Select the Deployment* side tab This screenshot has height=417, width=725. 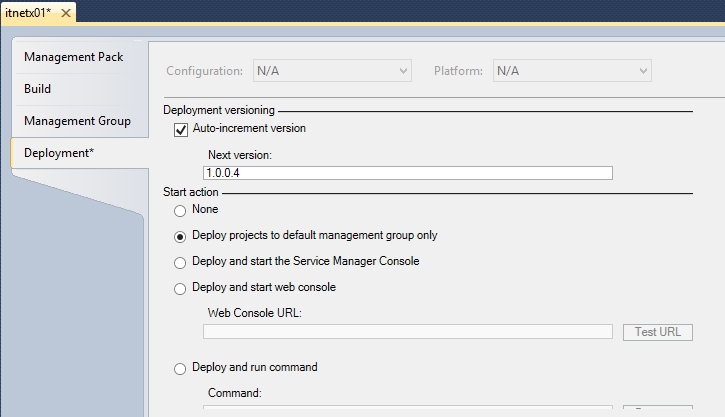59,153
